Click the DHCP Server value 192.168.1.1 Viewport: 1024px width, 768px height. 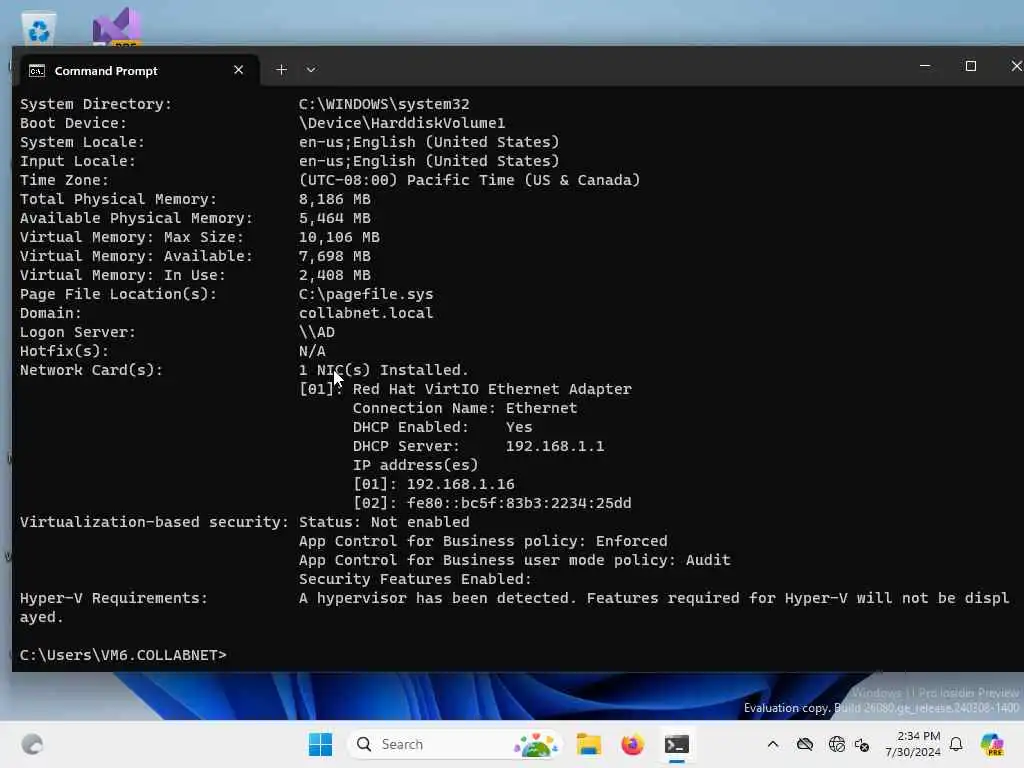coord(554,446)
